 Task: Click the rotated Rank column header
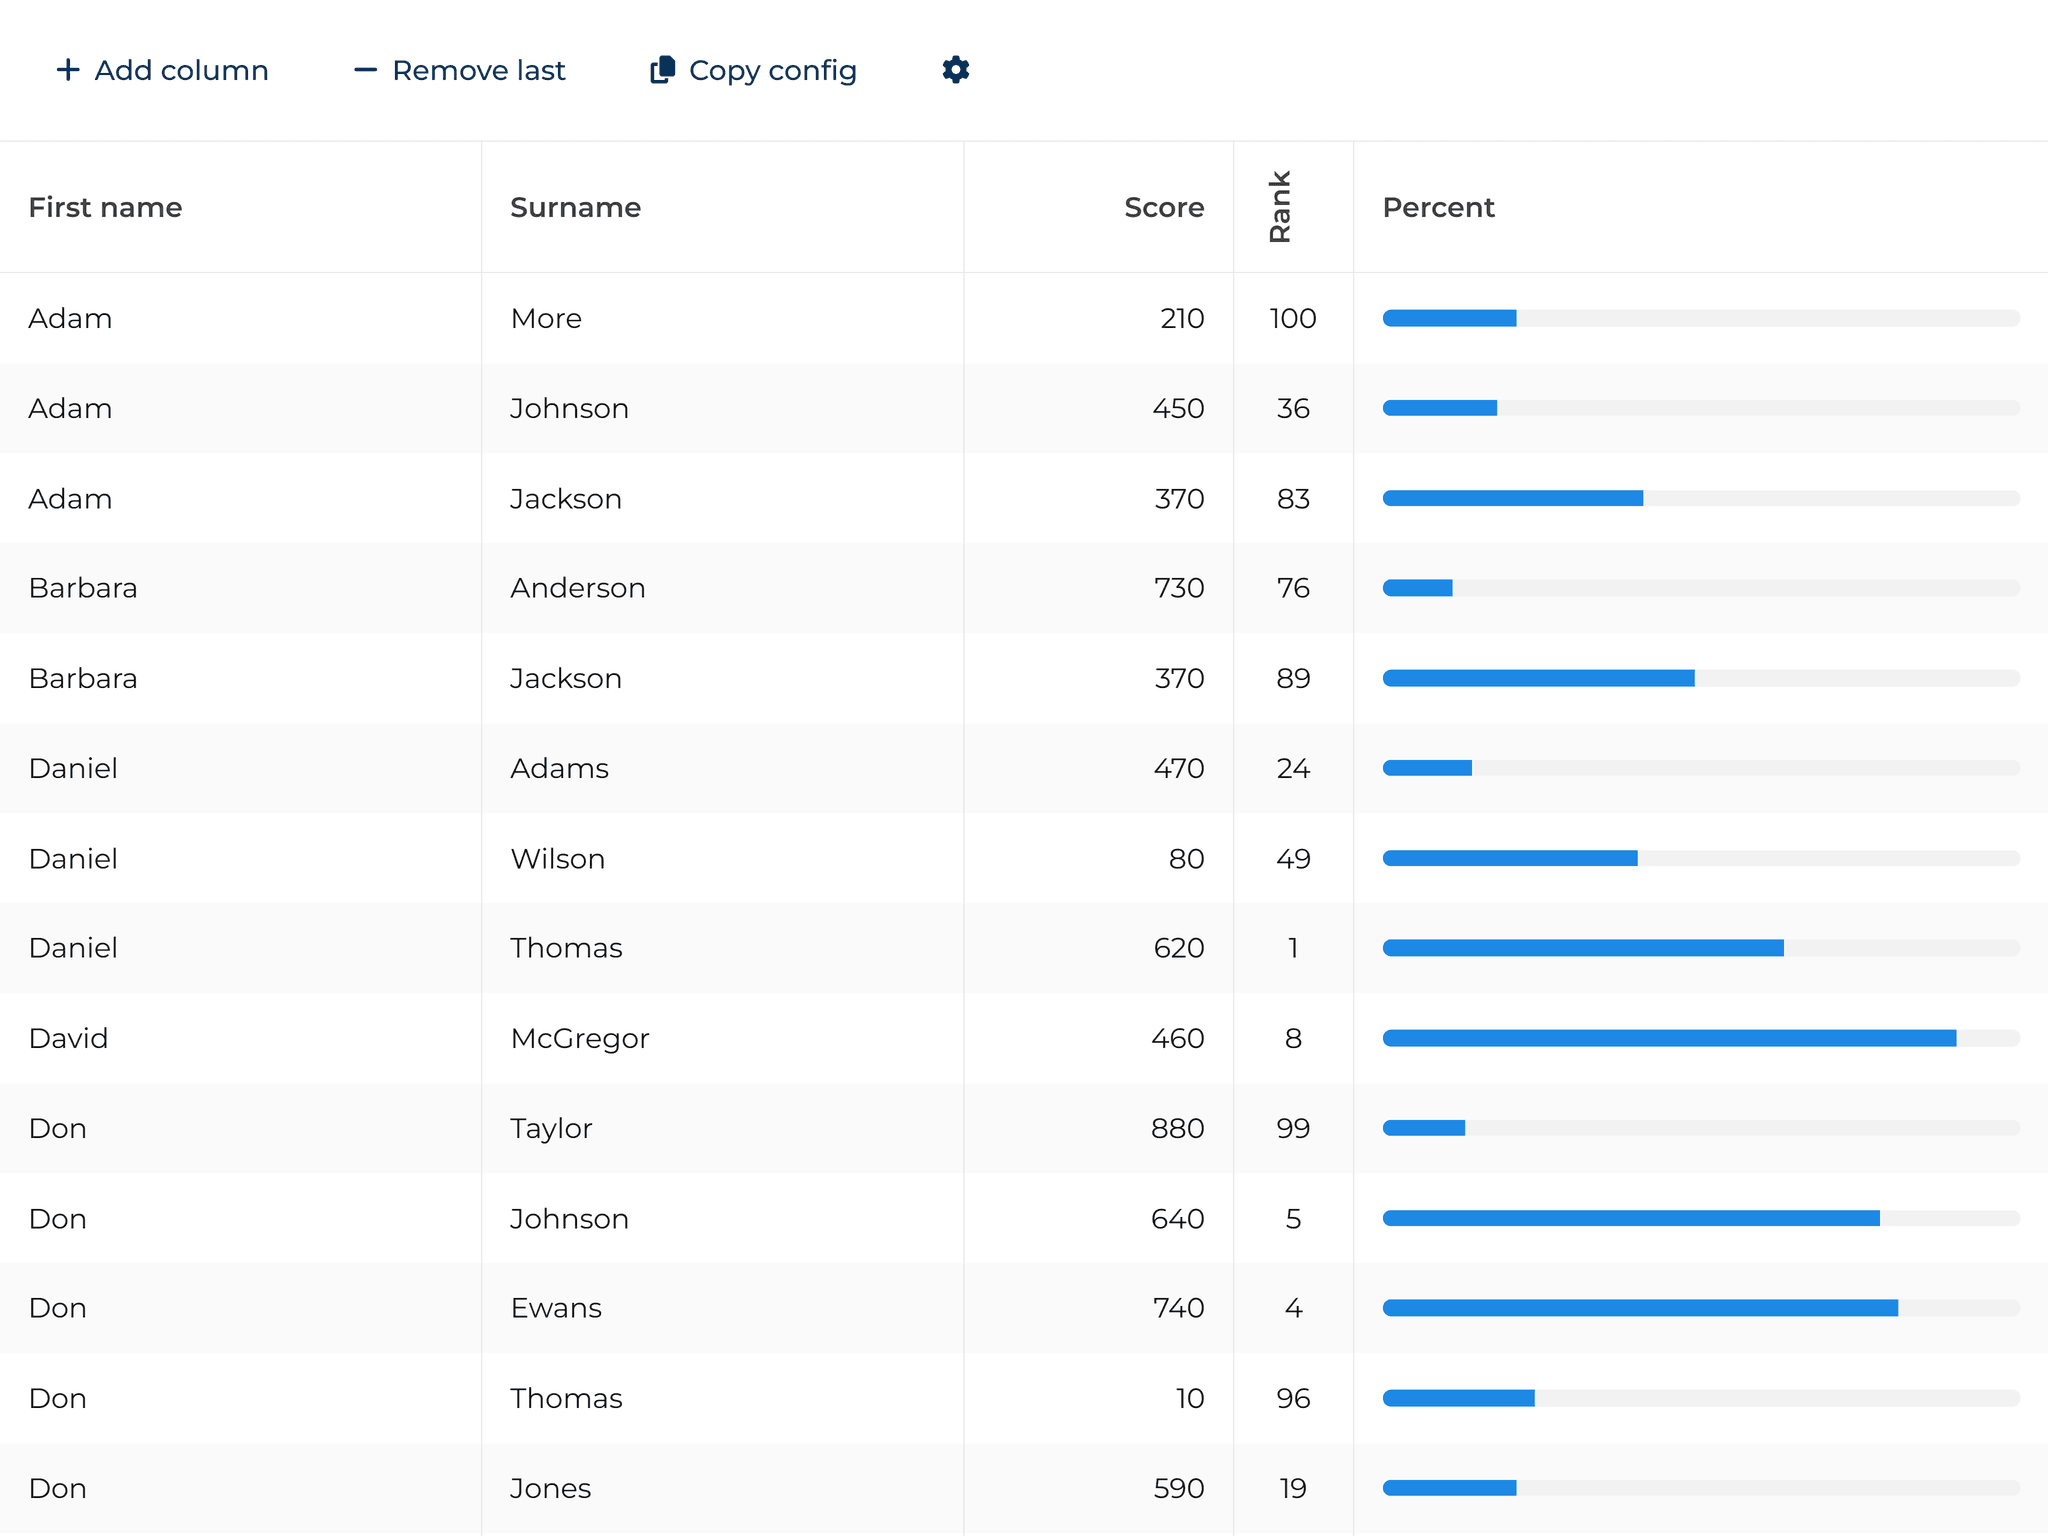tap(1280, 207)
